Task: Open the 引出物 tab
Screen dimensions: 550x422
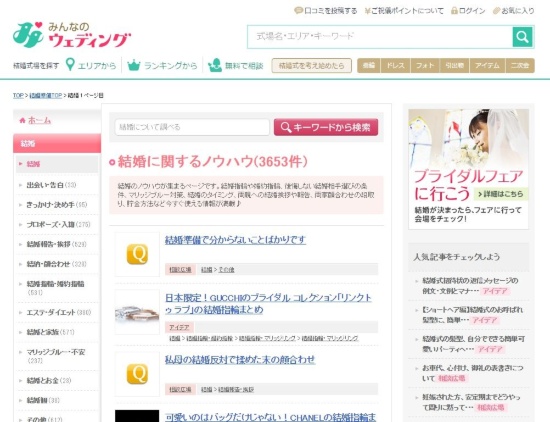Action: coord(455,66)
